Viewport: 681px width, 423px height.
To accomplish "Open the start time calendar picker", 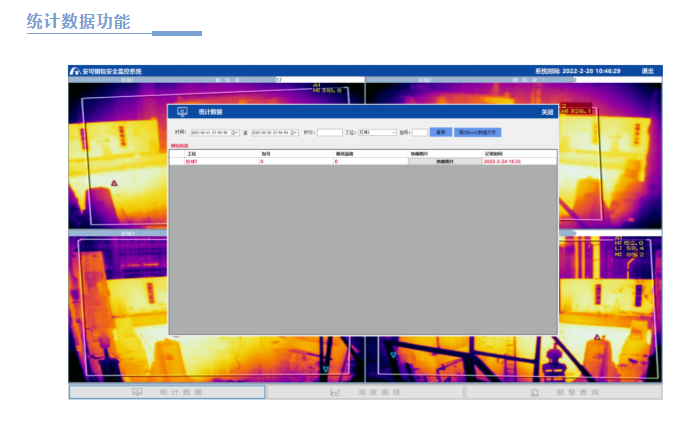I will 235,132.
